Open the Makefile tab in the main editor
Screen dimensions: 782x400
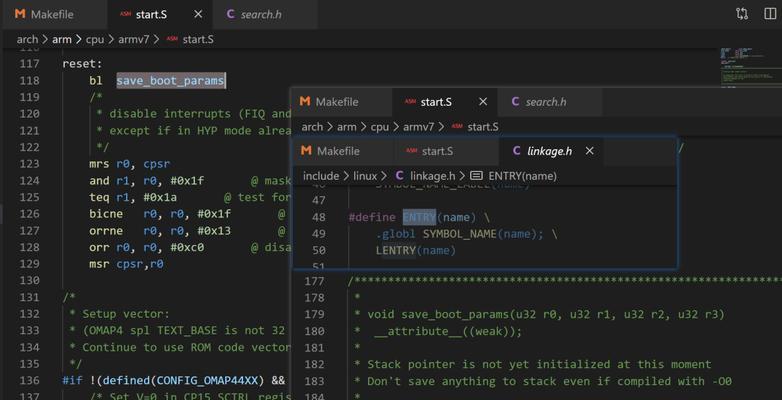coord(54,14)
